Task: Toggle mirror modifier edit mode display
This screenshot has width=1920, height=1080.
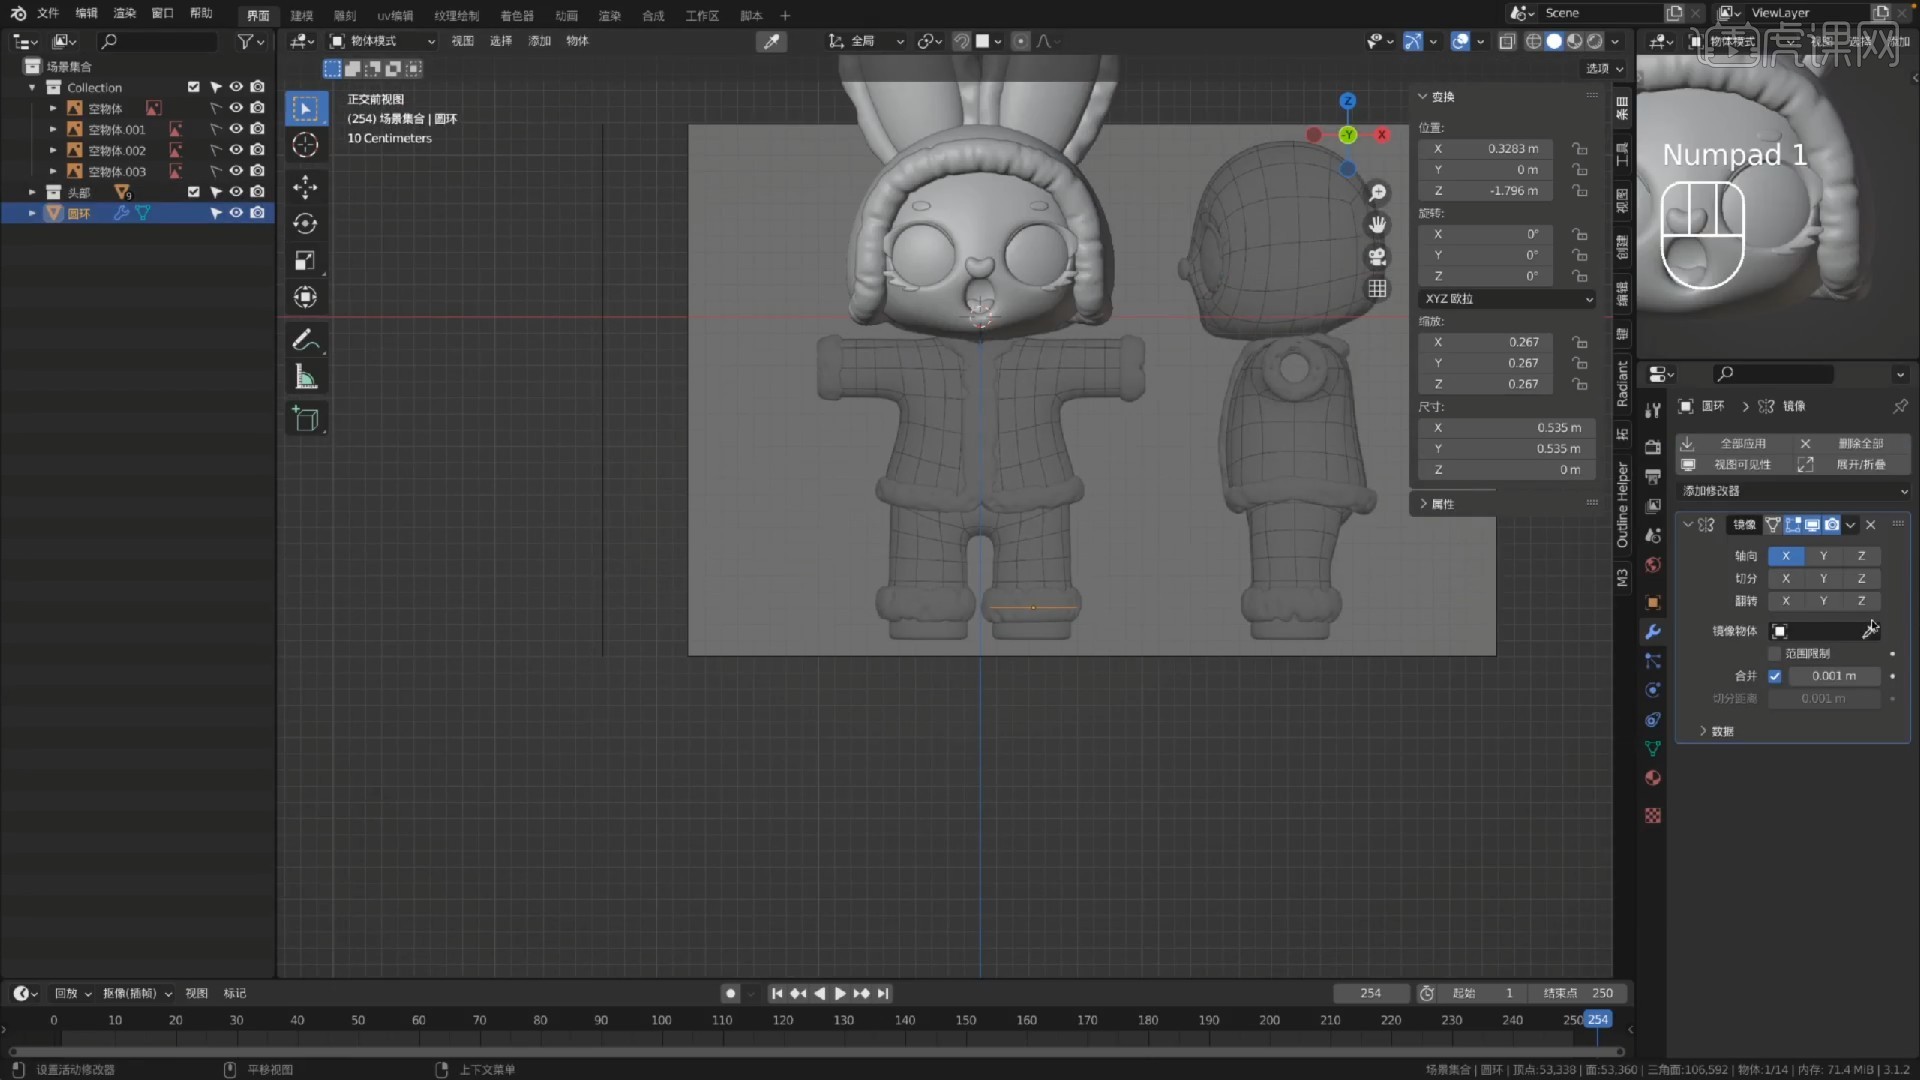Action: 1792,525
